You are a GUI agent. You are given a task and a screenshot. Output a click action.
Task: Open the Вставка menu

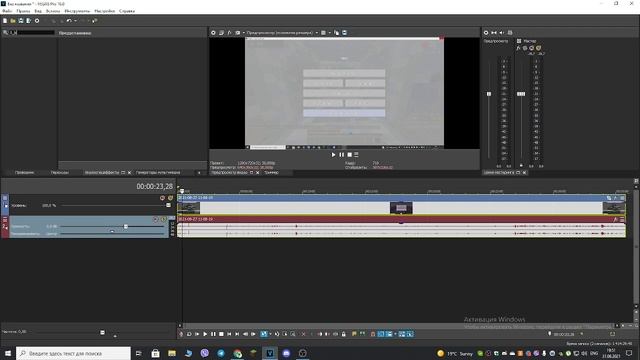pos(53,11)
